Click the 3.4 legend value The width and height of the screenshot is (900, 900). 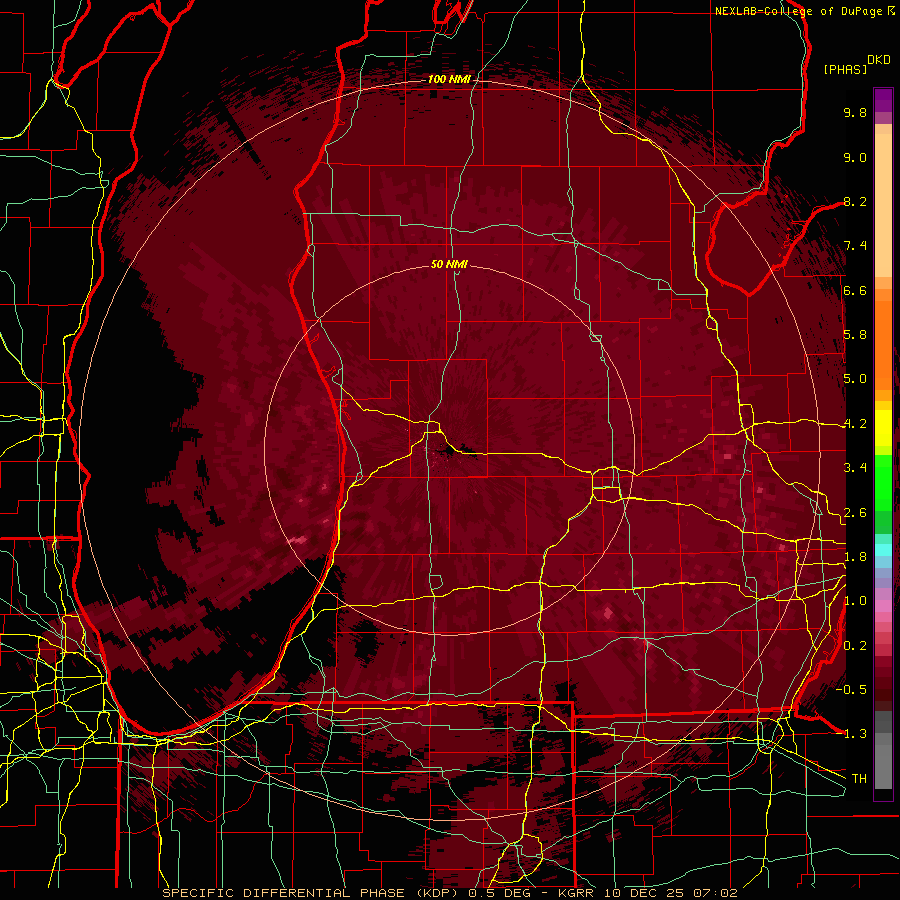click(x=855, y=468)
